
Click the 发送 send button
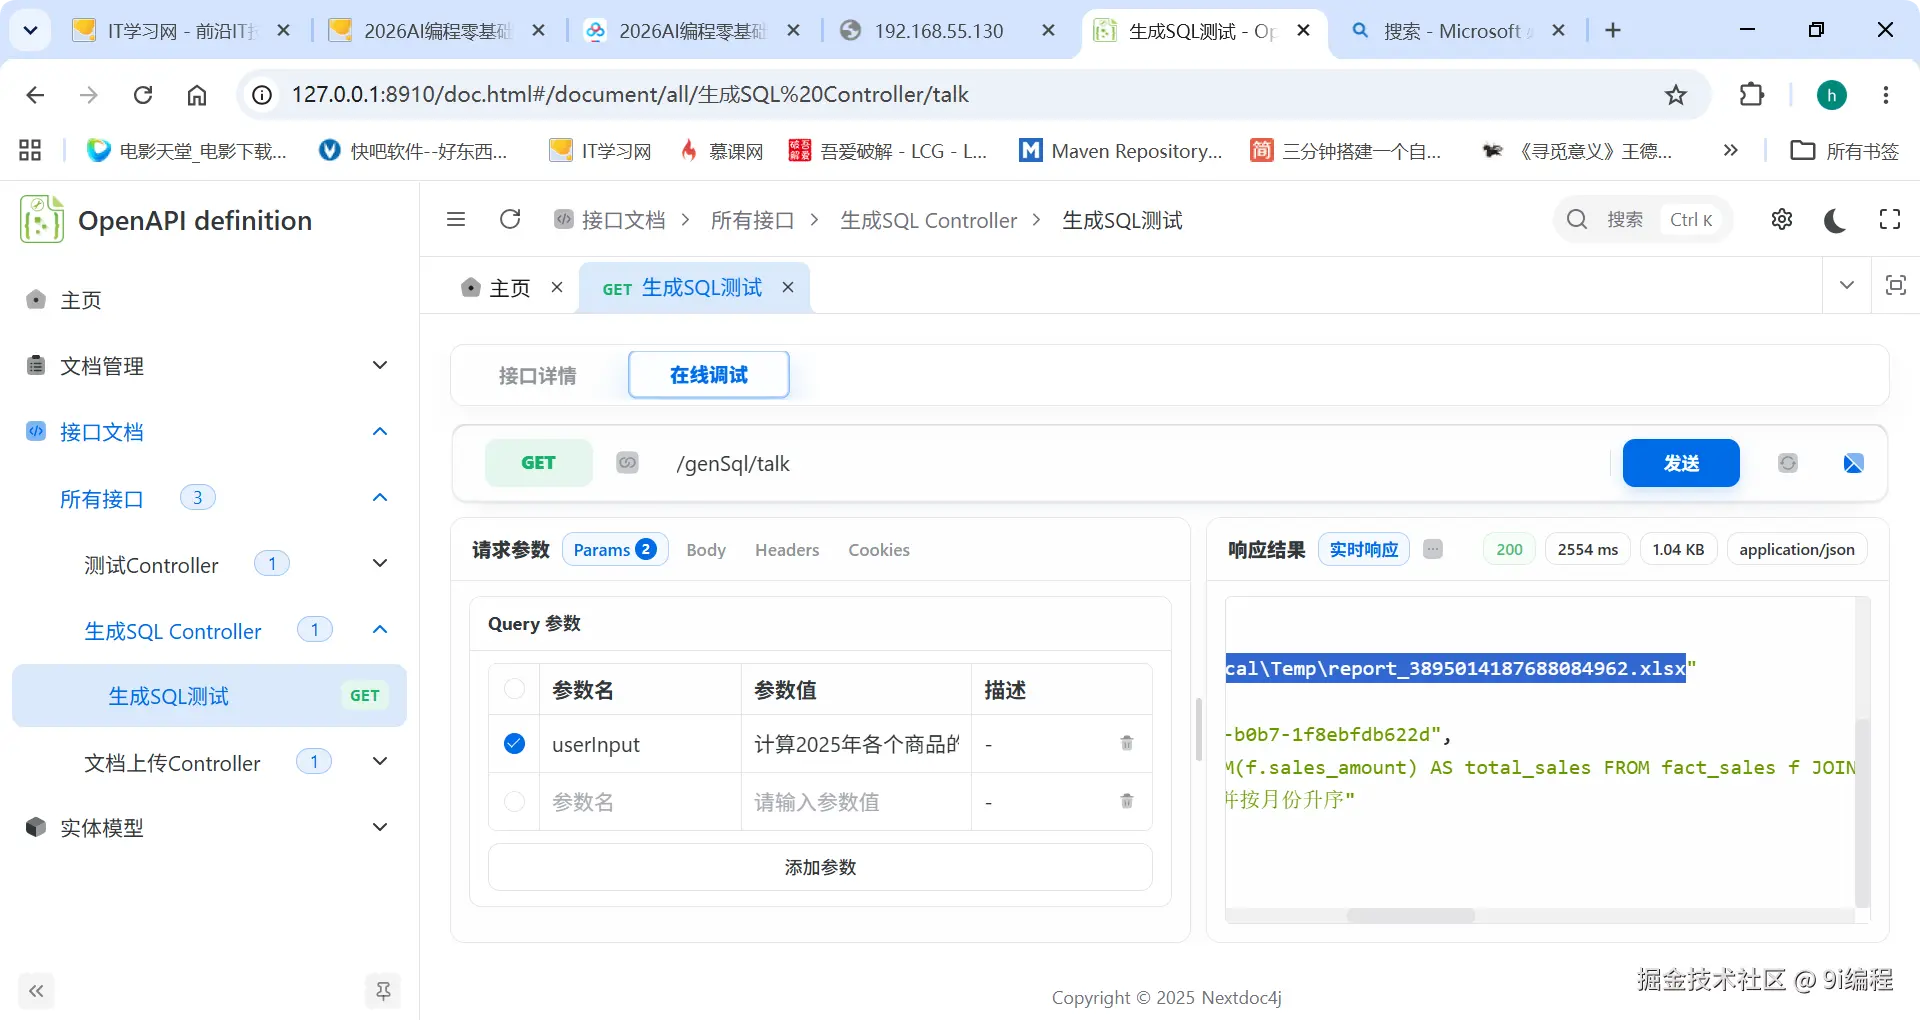pyautogui.click(x=1681, y=463)
